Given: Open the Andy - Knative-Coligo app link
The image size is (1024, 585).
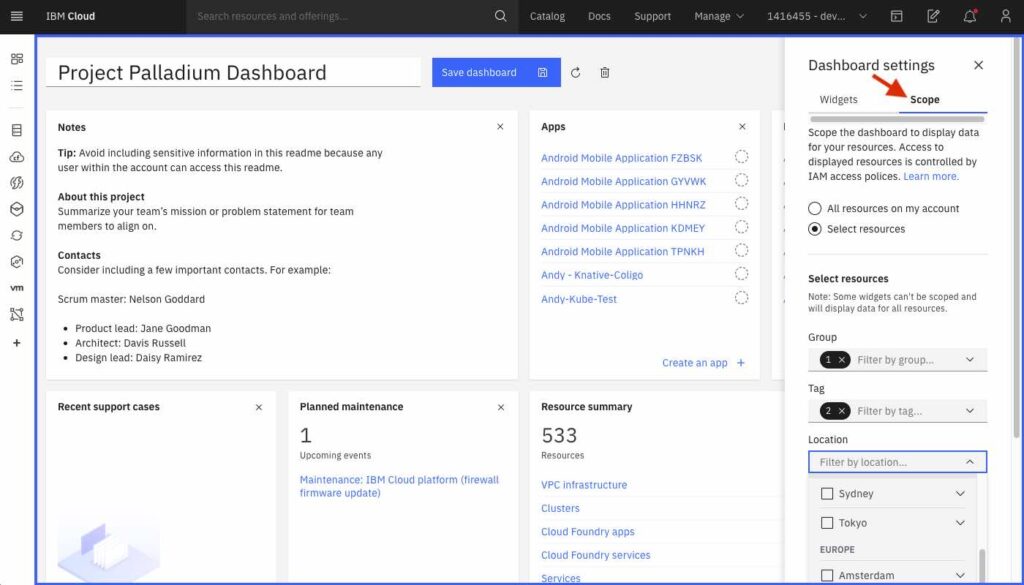Looking at the screenshot, I should 592,275.
